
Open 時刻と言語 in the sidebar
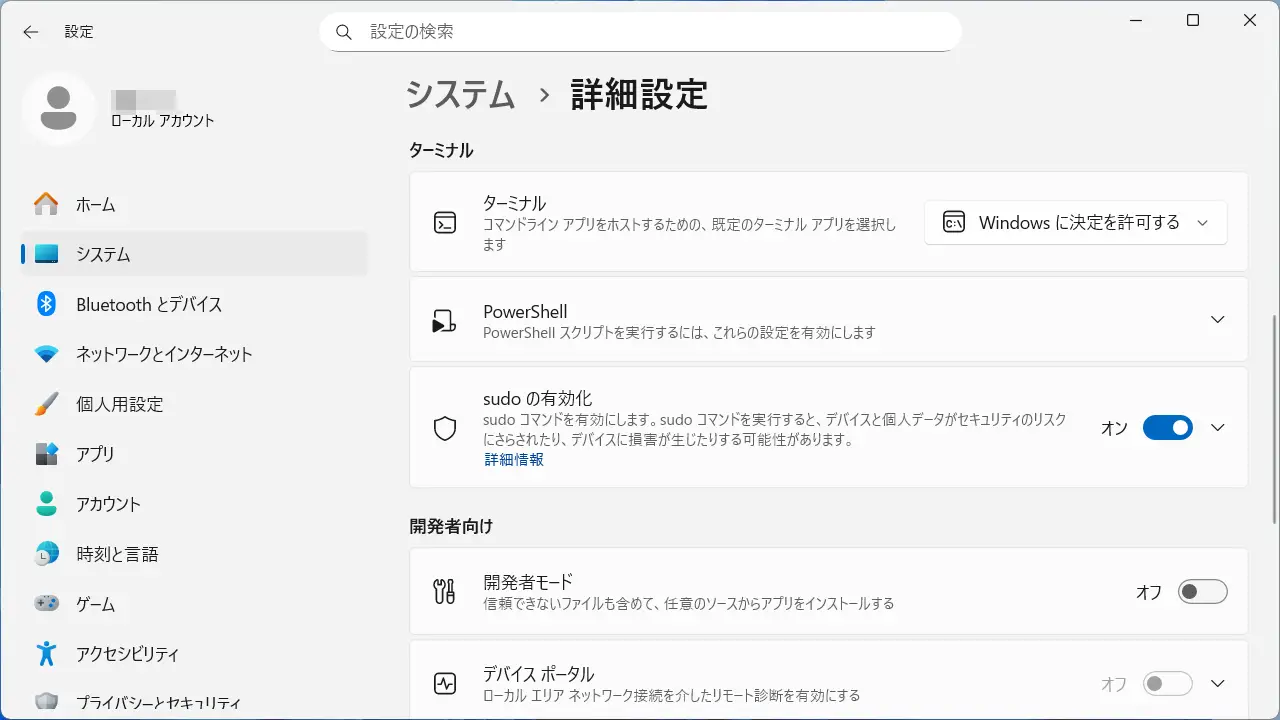(117, 554)
